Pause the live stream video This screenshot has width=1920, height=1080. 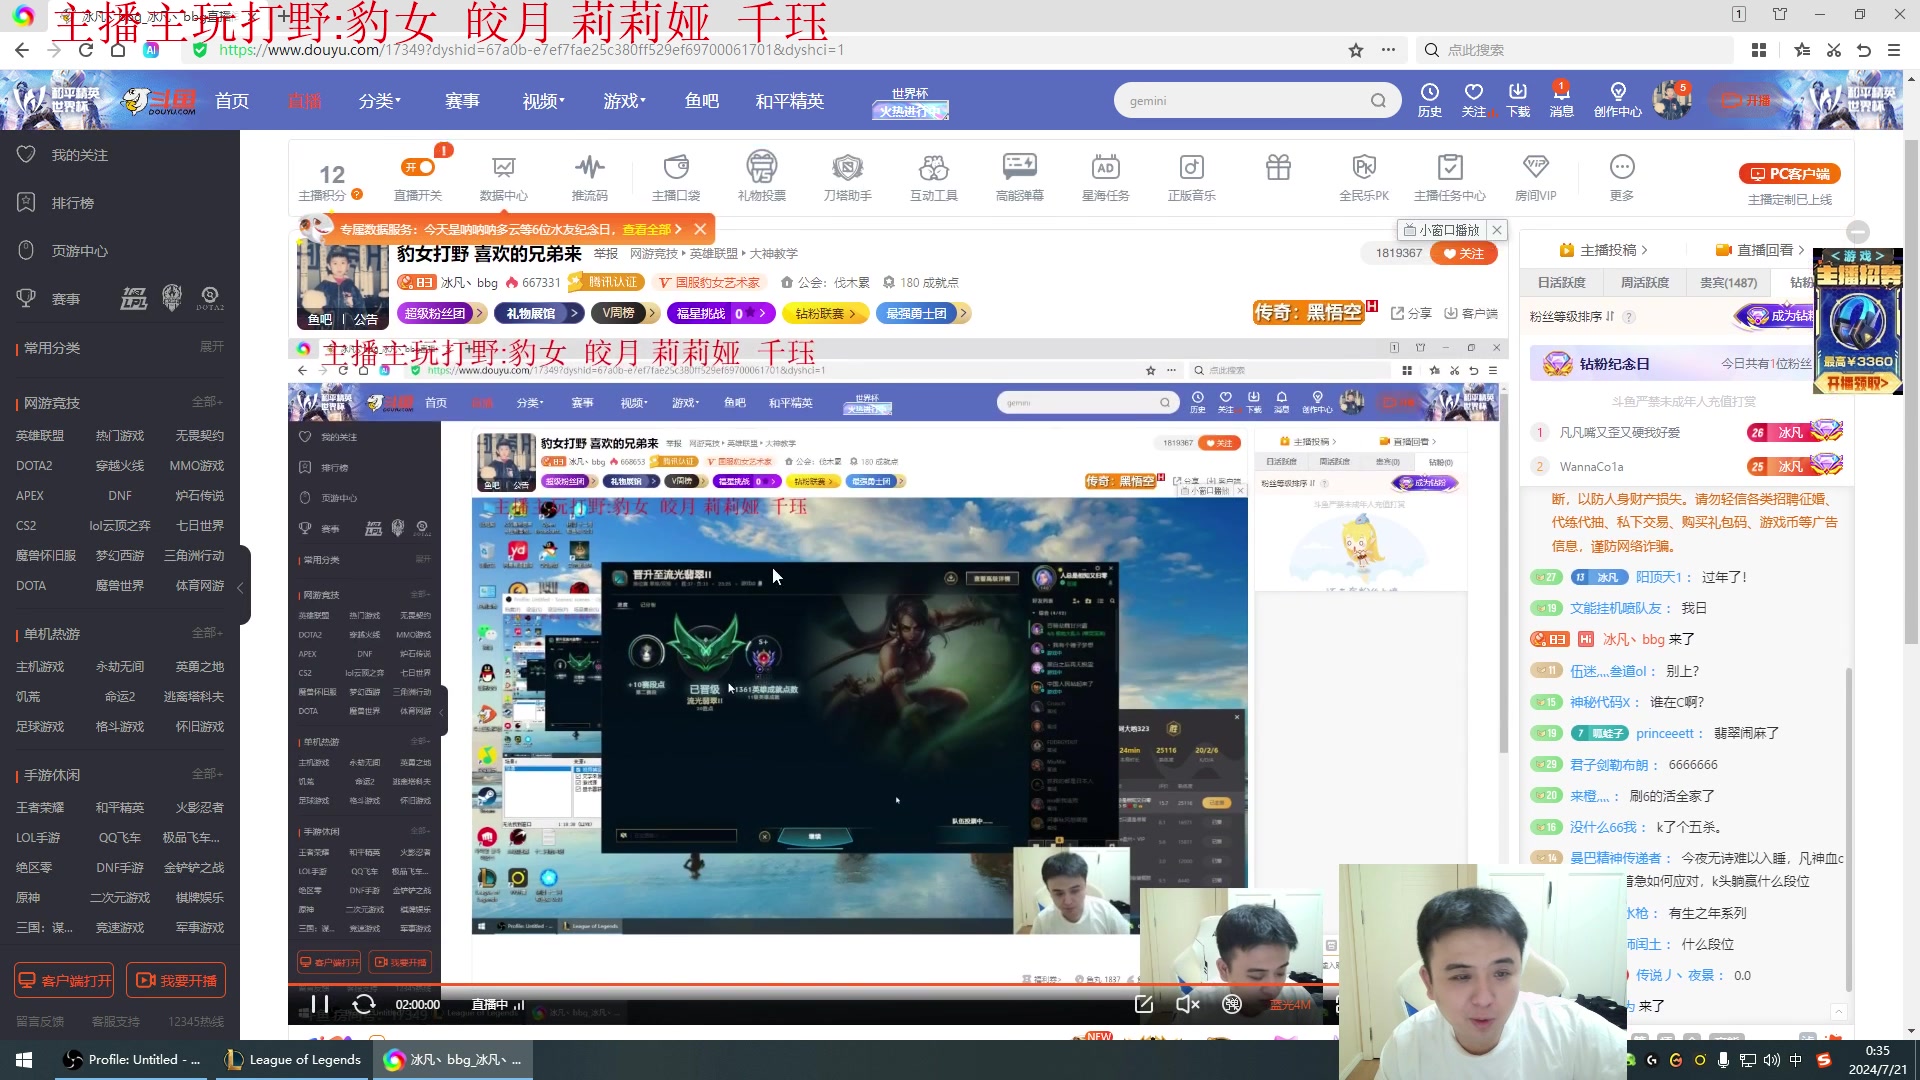pos(319,1004)
